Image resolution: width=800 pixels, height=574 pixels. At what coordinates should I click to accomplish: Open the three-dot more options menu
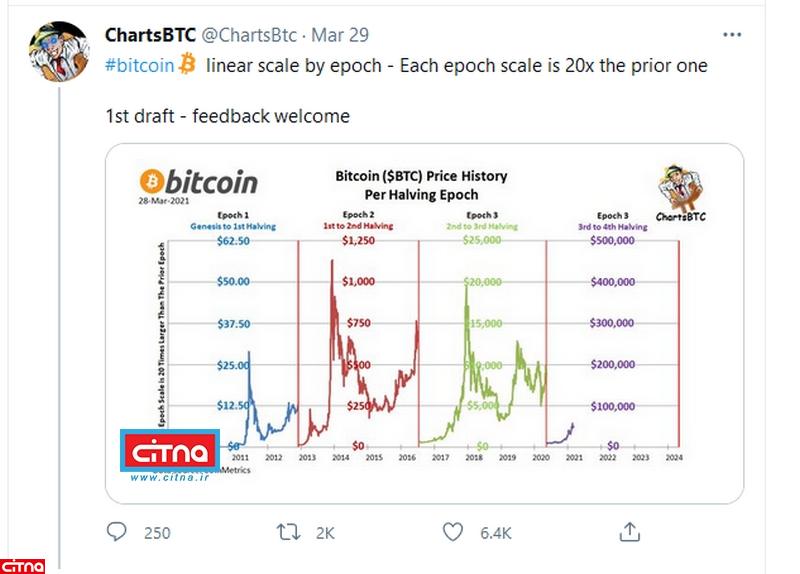732,35
